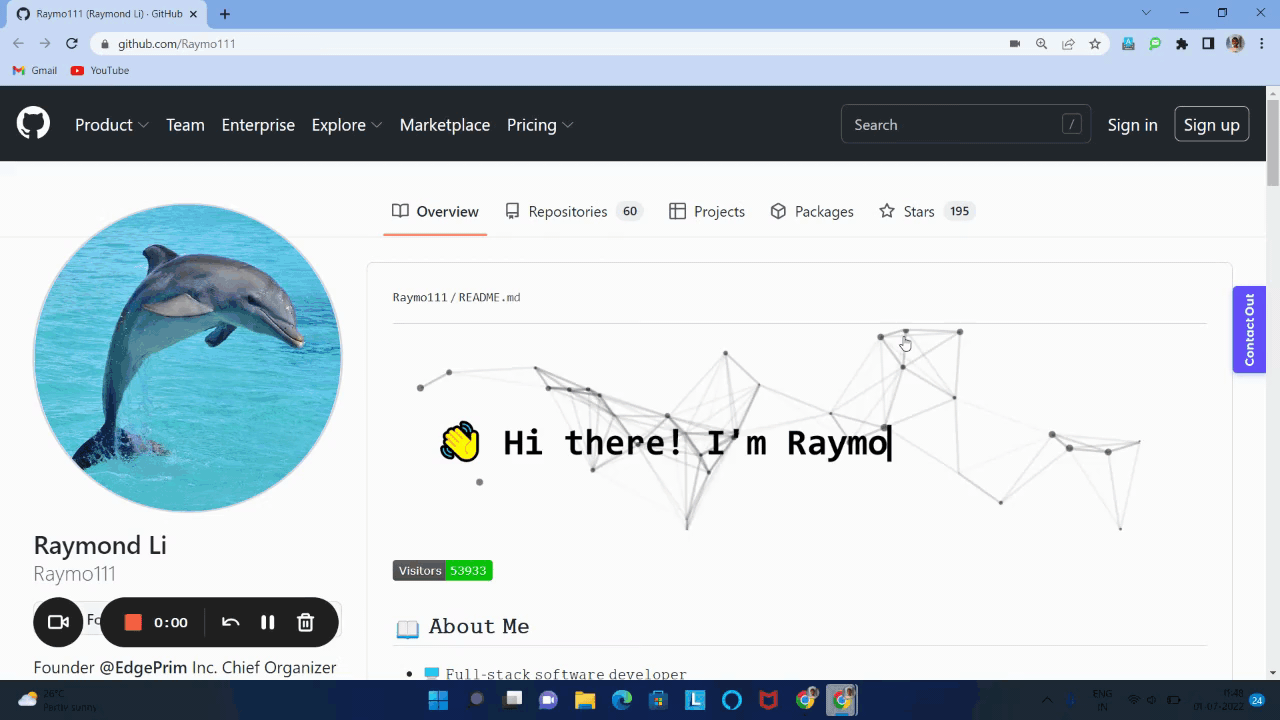The height and width of the screenshot is (720, 1280).
Task: Switch to the Projects tab
Action: pos(707,211)
